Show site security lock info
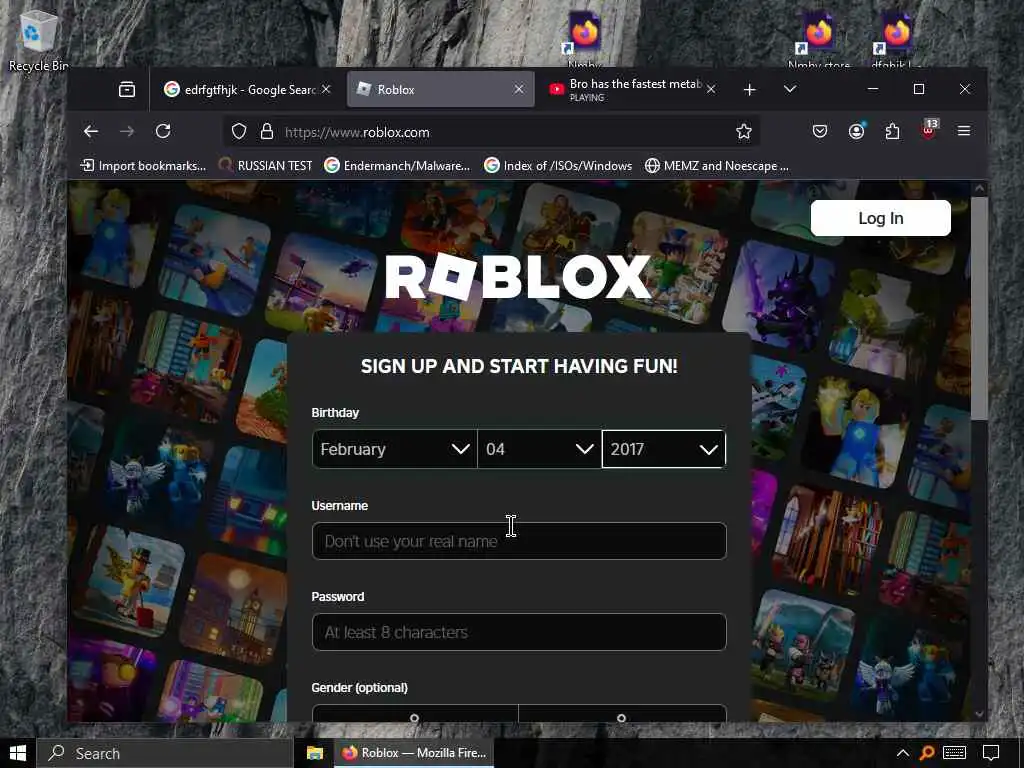This screenshot has width=1024, height=768. click(266, 132)
